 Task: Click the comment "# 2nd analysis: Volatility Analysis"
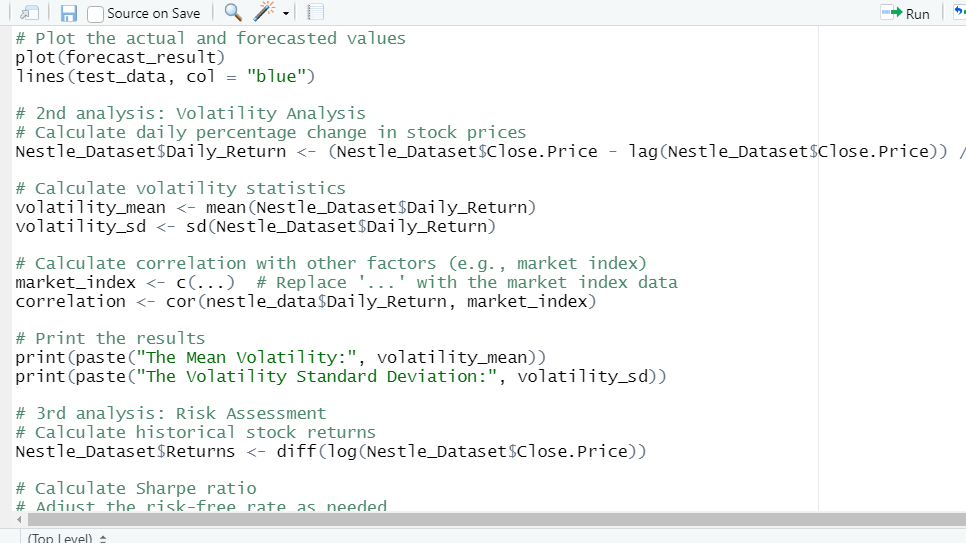pyautogui.click(x=190, y=113)
